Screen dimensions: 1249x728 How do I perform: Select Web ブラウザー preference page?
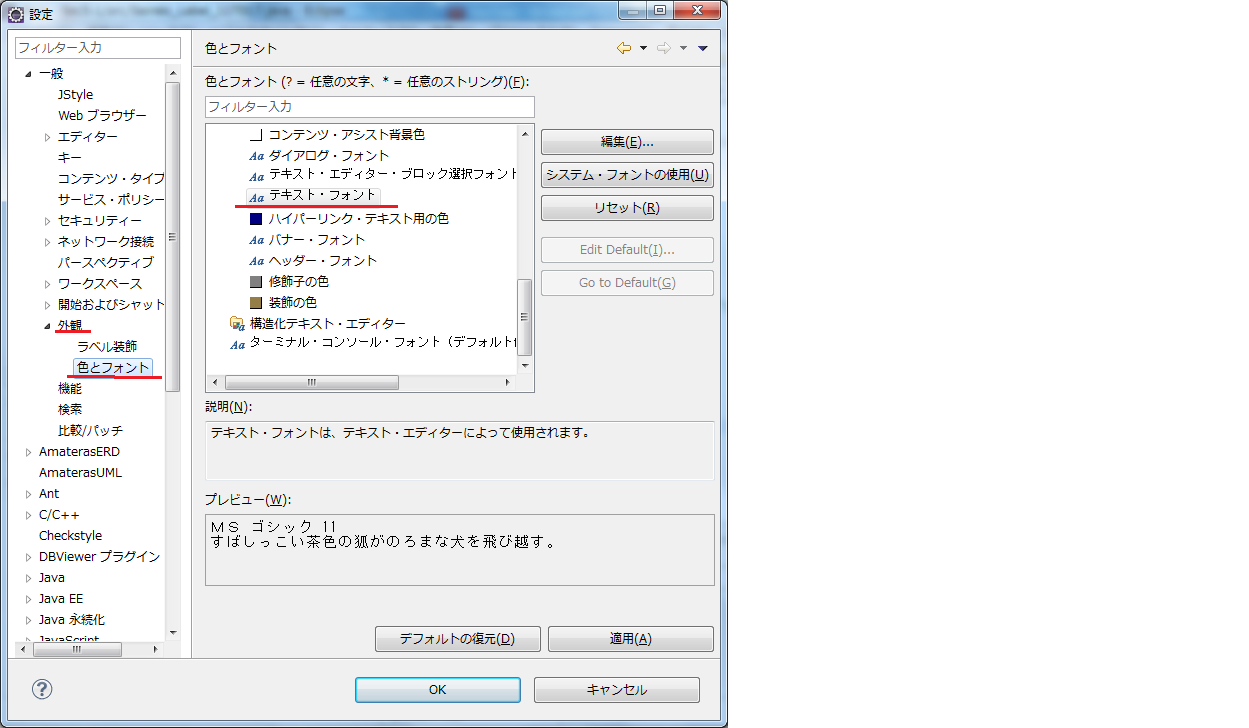[x=102, y=116]
